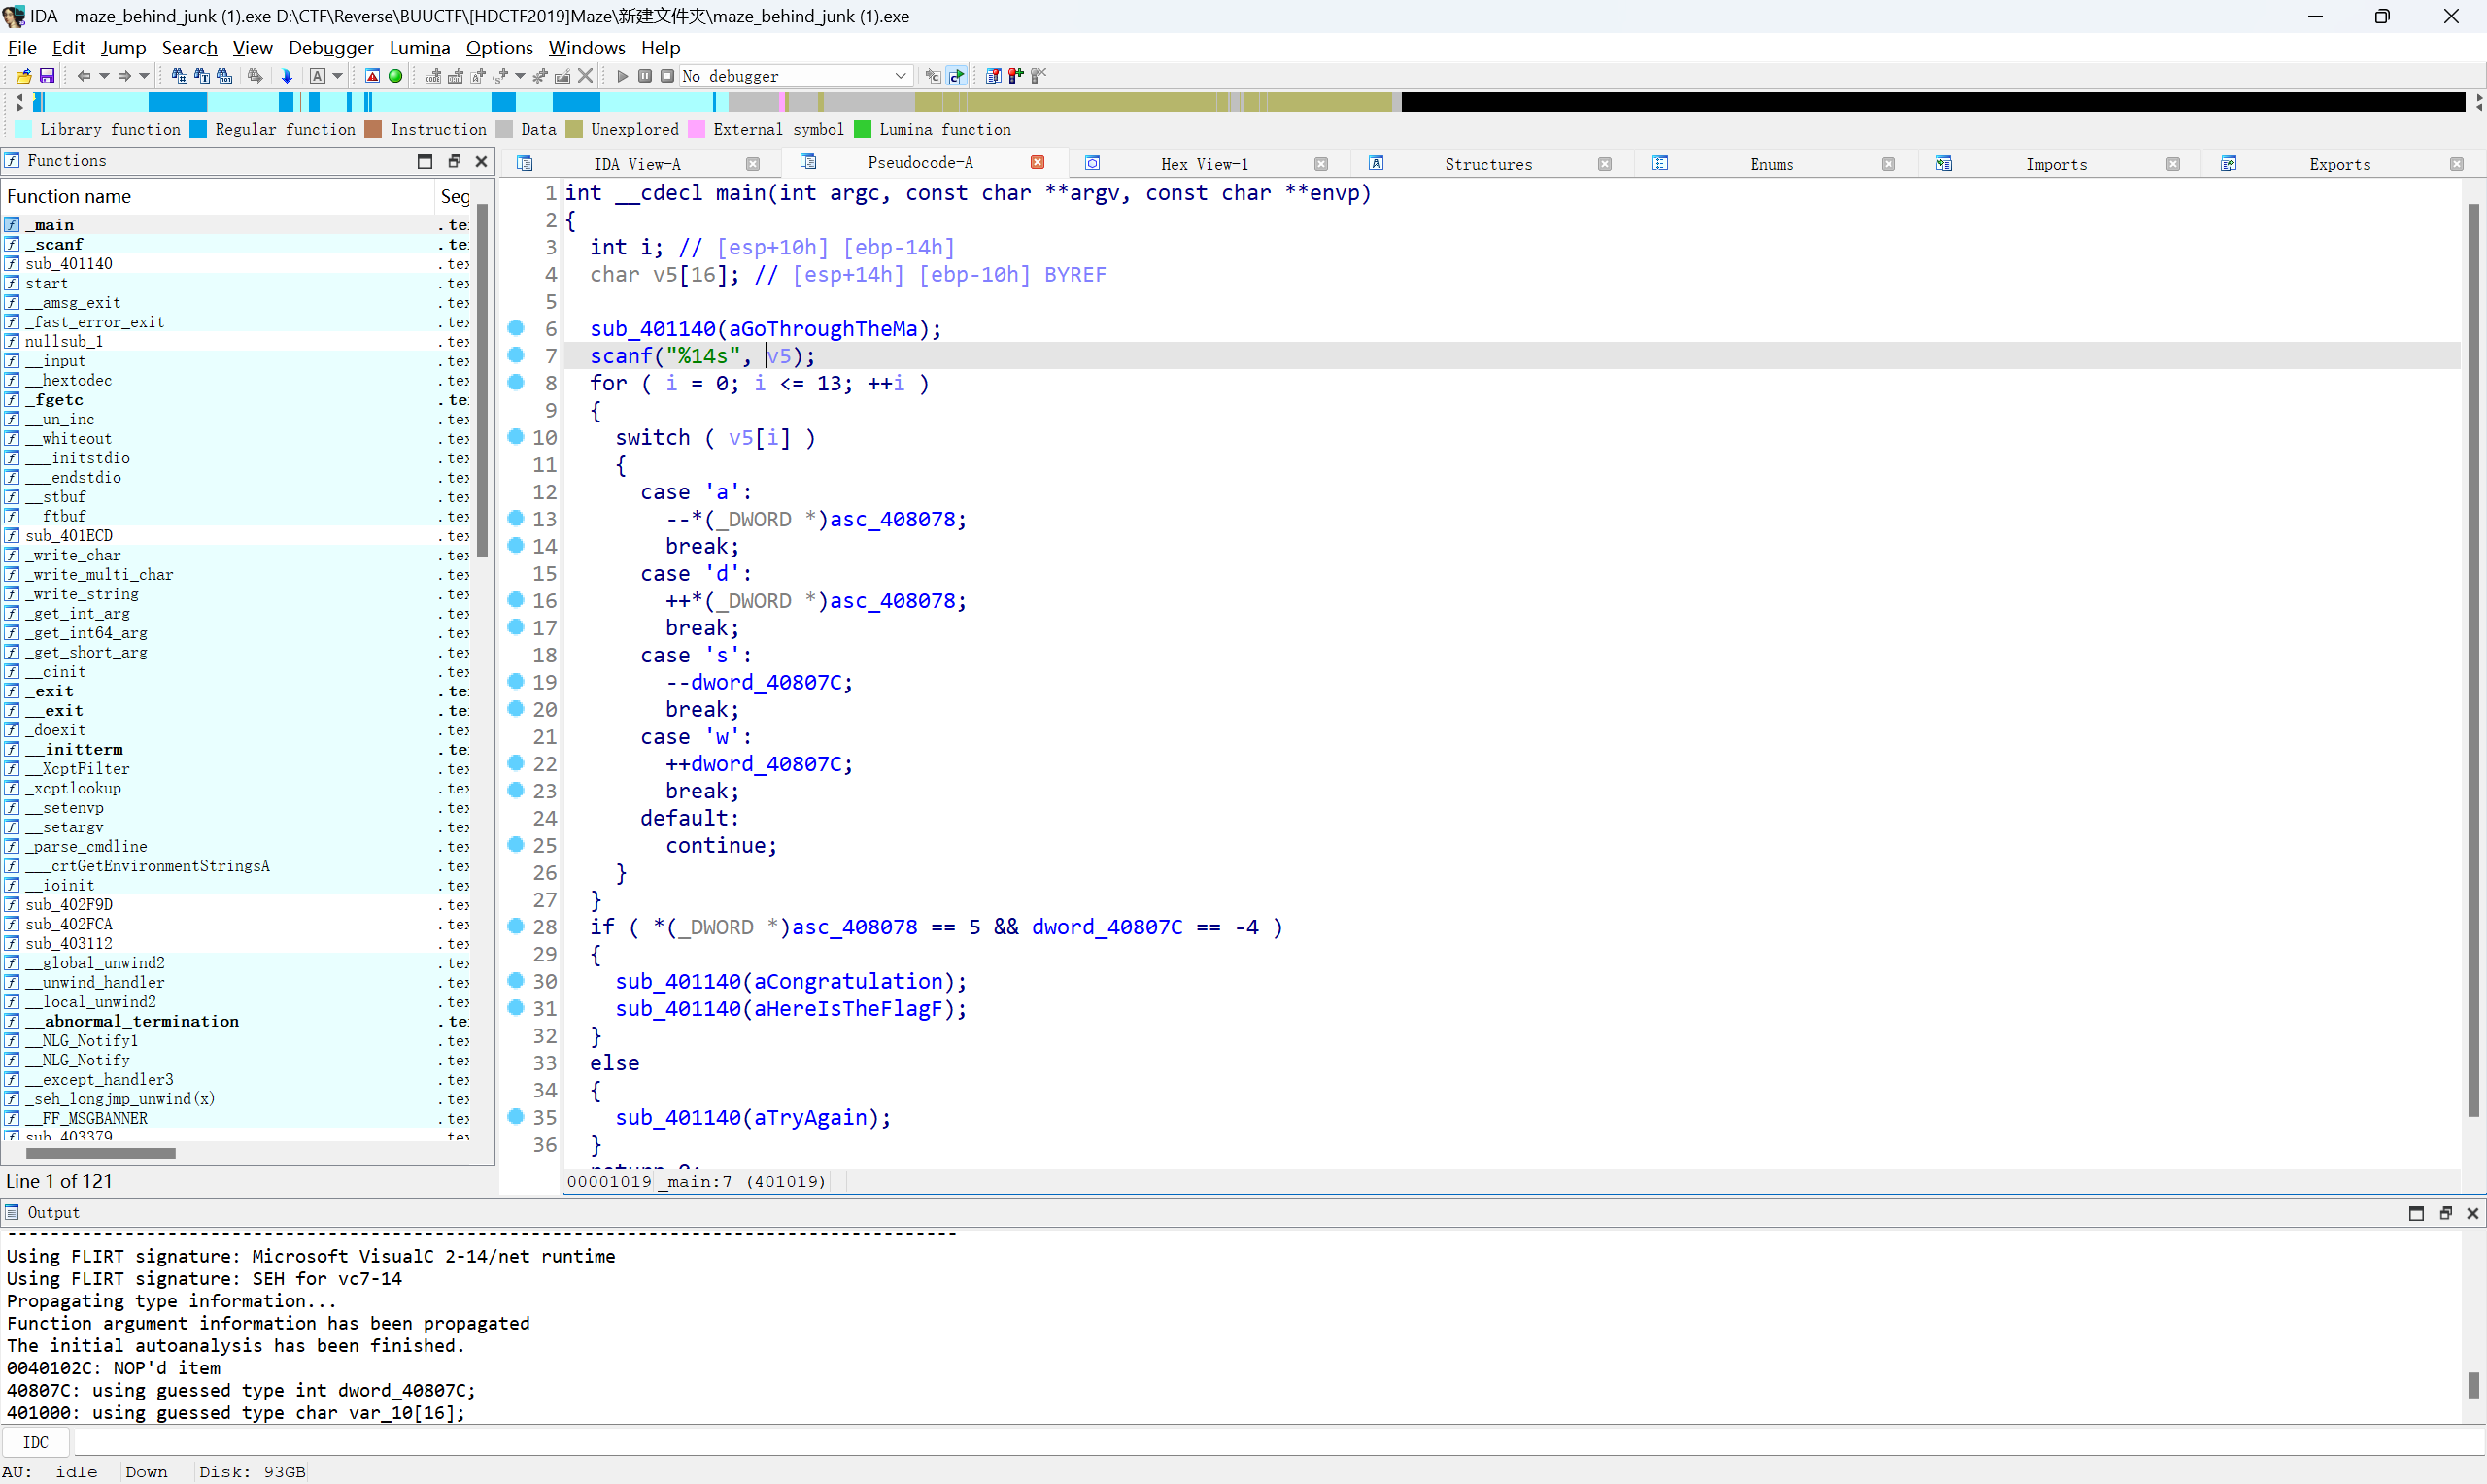The image size is (2487, 1484).
Task: Toggle the green C highlighted toolbar icon
Action: 956,76
